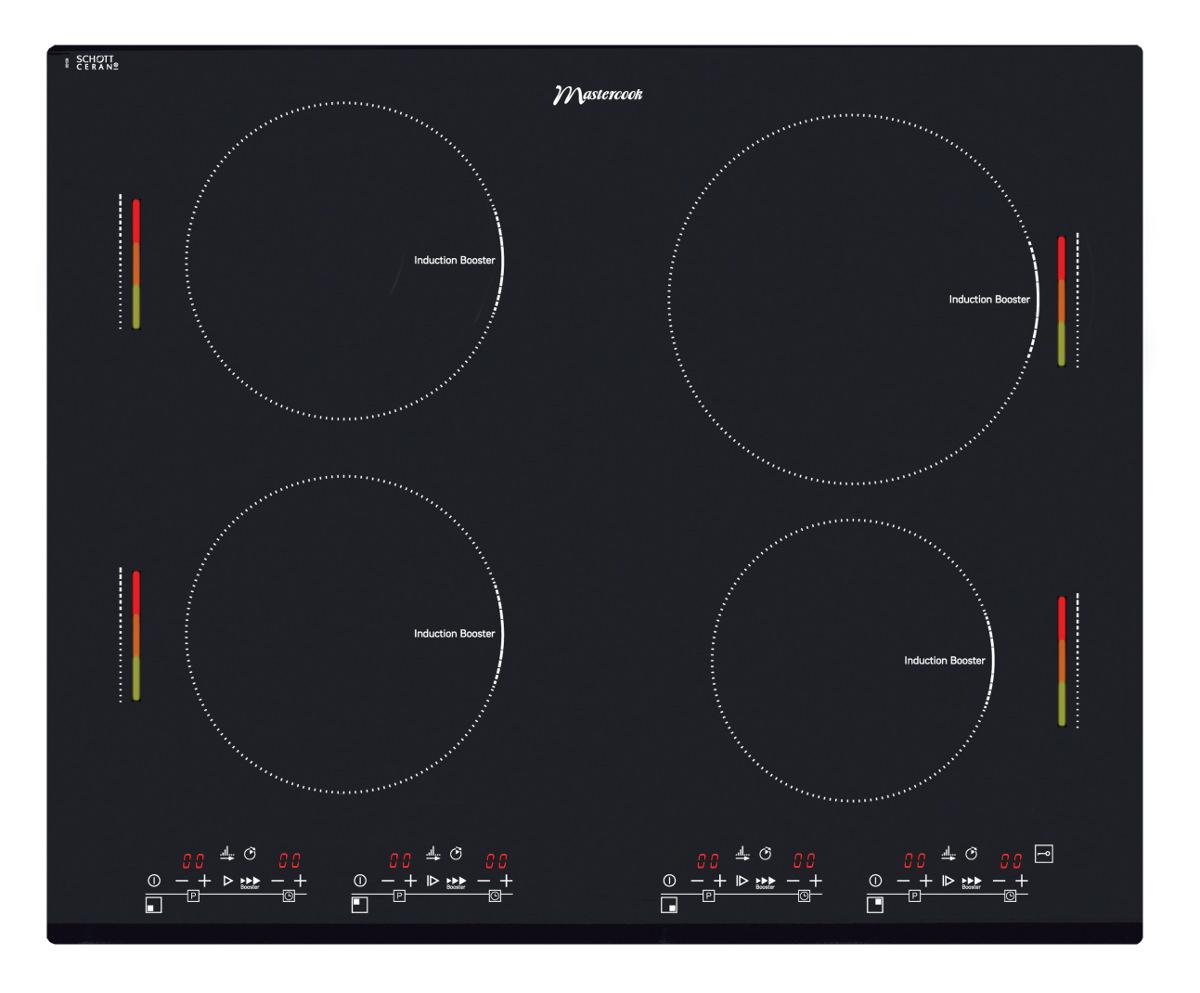
Task: Increase timer of front-left zone
Action: pos(300,881)
